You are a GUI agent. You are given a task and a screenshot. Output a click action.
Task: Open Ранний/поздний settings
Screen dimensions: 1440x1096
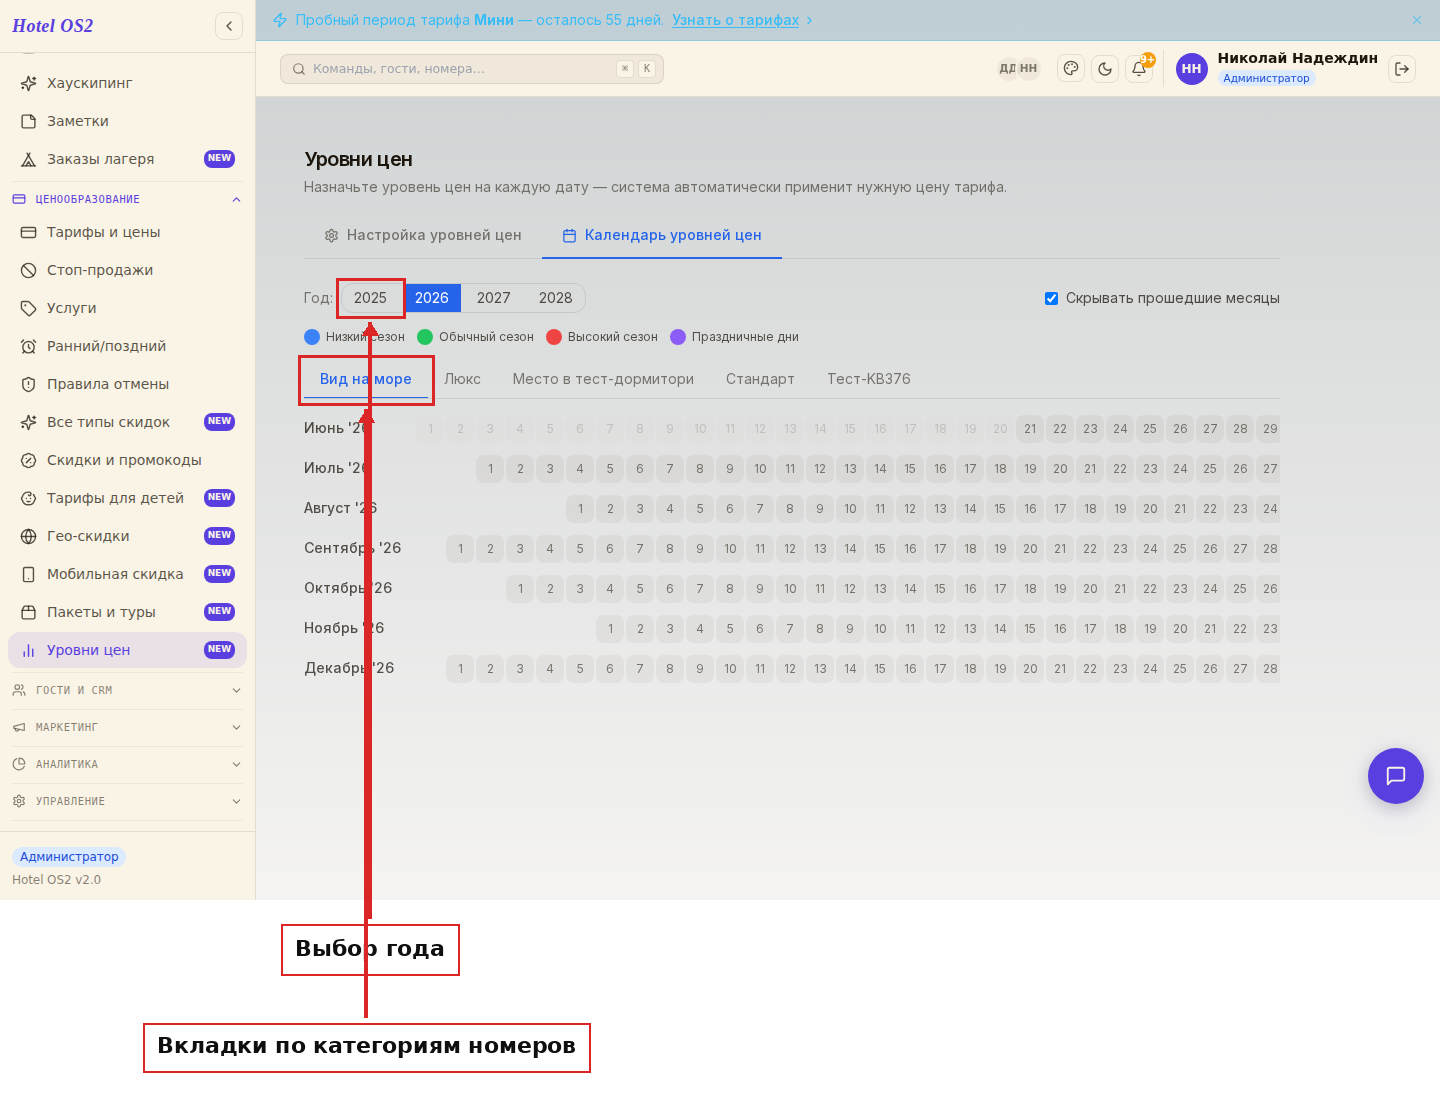click(x=127, y=346)
